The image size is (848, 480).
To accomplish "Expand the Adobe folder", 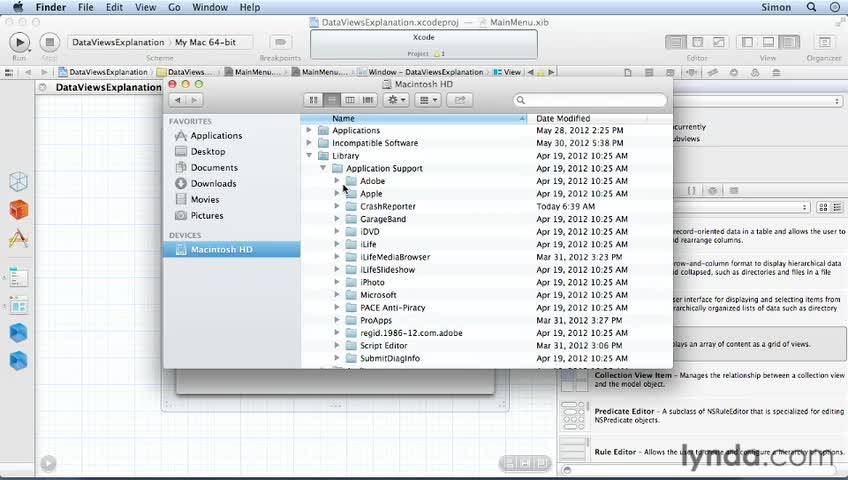I will tap(336, 181).
